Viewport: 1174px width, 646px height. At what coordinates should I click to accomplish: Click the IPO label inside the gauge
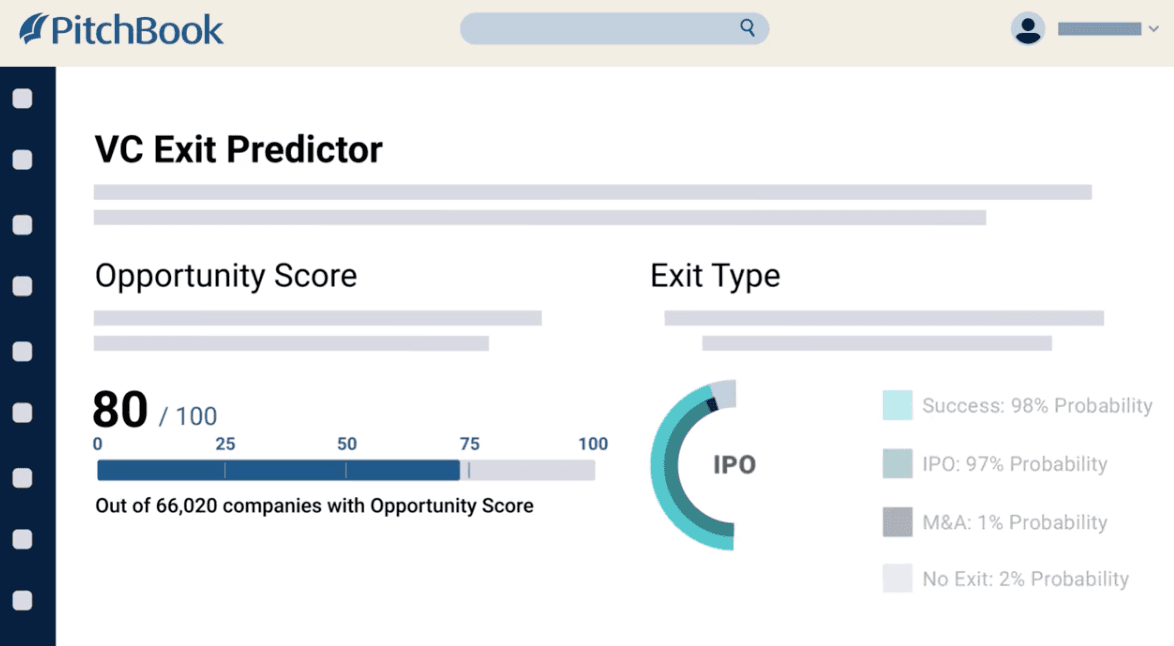pos(735,464)
